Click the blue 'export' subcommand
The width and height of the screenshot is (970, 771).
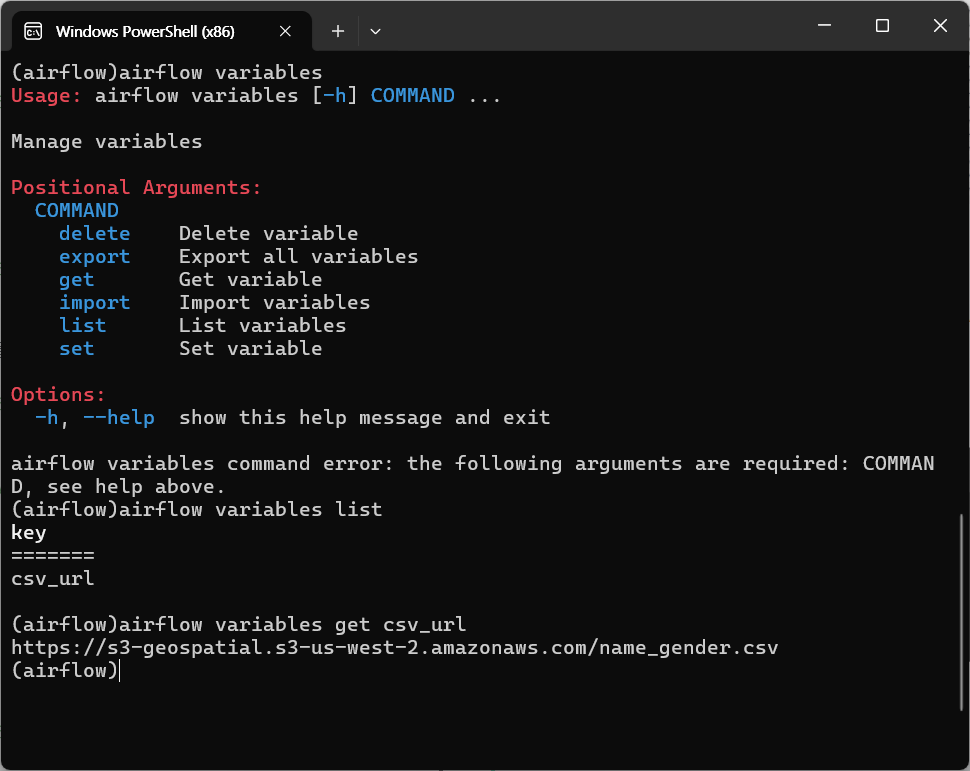click(x=95, y=256)
